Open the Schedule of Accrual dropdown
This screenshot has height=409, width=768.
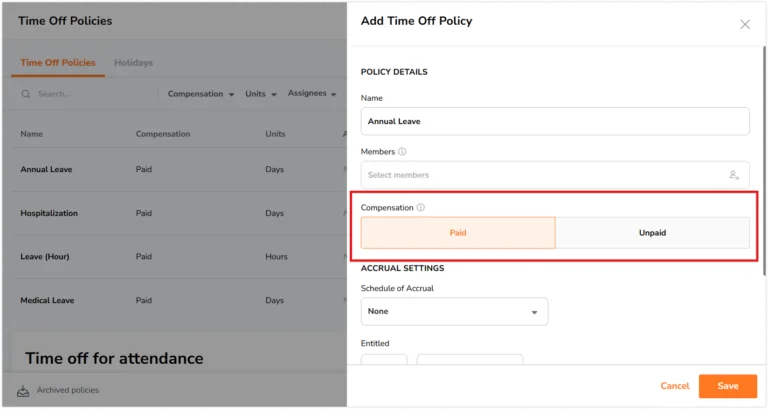coord(455,312)
